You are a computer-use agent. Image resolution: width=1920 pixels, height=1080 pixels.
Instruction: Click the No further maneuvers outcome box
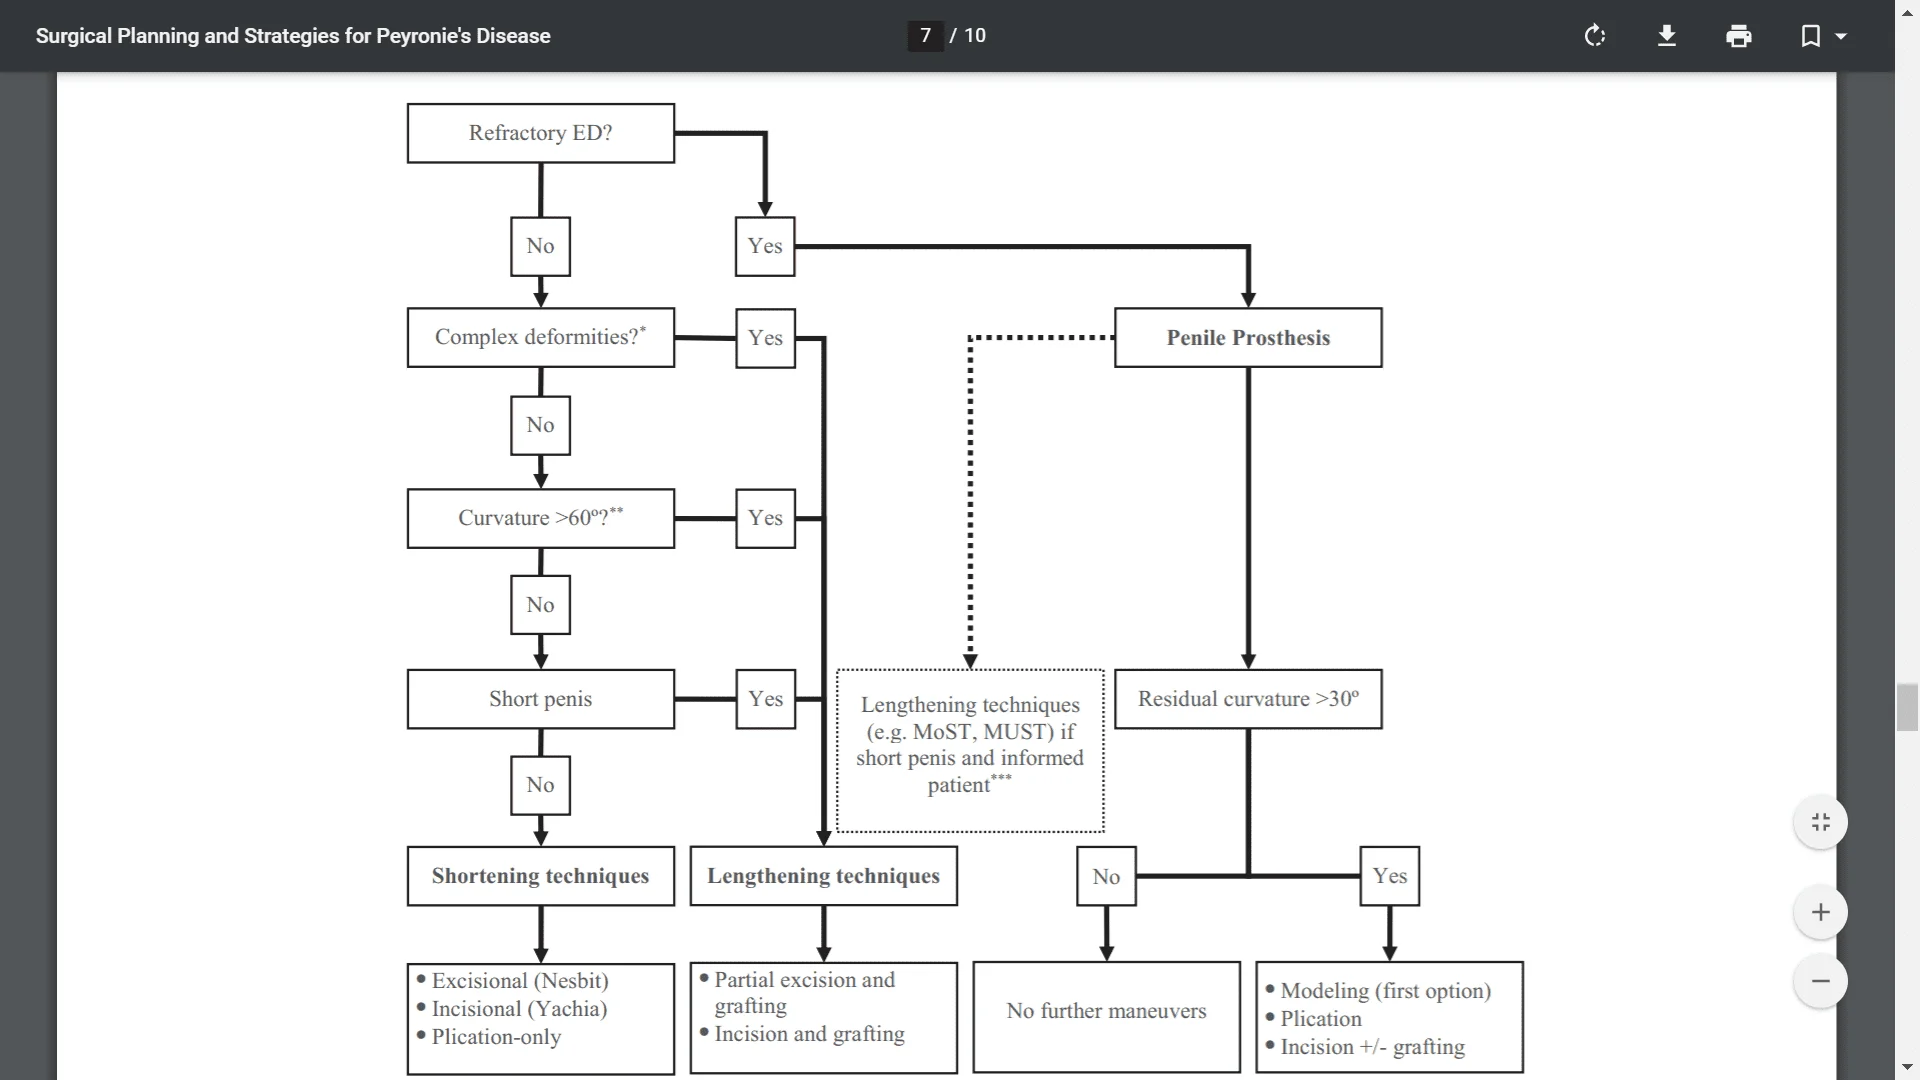pos(1106,1010)
